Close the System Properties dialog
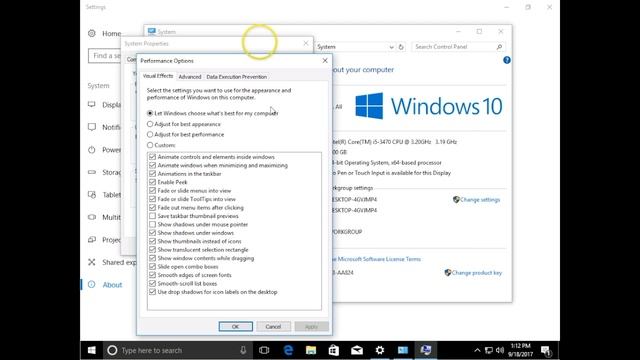The height and width of the screenshot is (360, 640). [306, 43]
